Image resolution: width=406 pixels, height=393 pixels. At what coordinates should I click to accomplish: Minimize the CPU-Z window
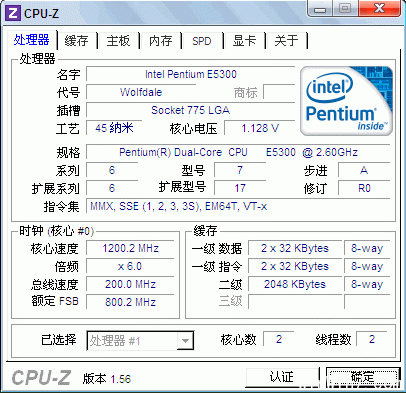(x=320, y=9)
